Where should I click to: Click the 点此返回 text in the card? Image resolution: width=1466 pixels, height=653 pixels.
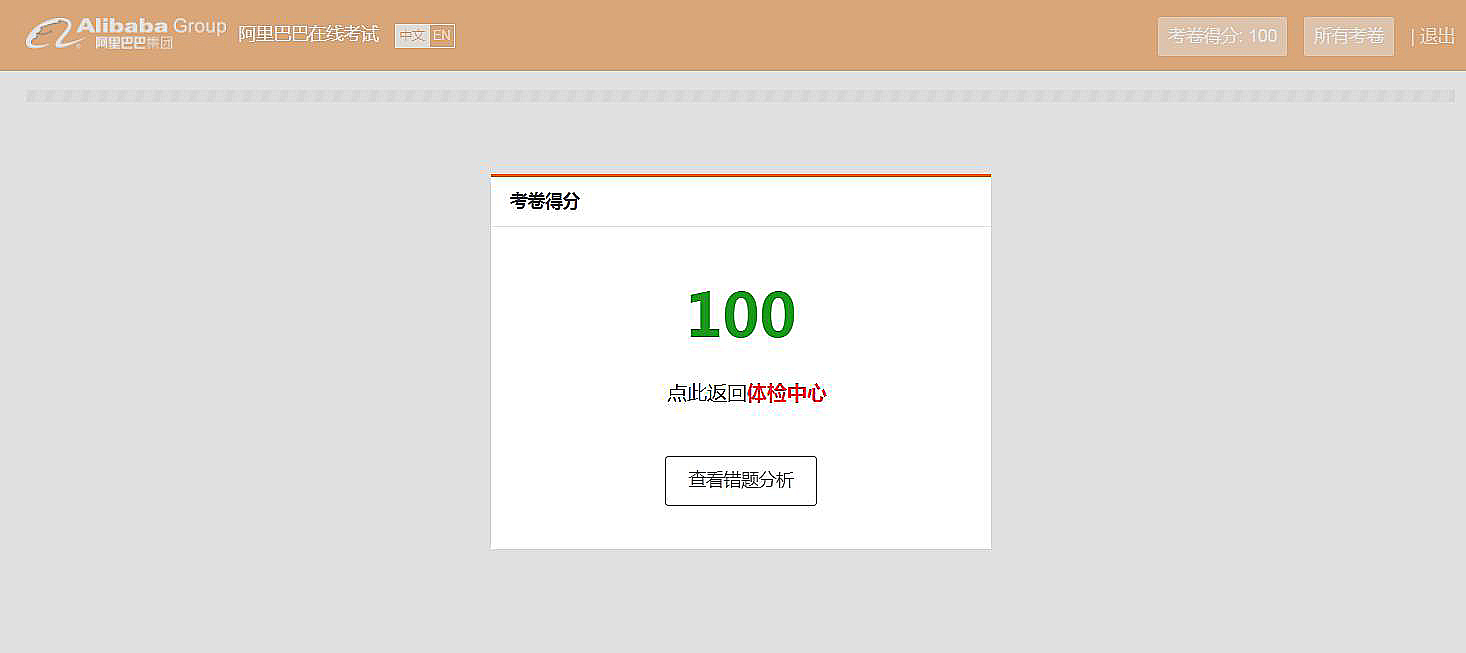click(706, 393)
